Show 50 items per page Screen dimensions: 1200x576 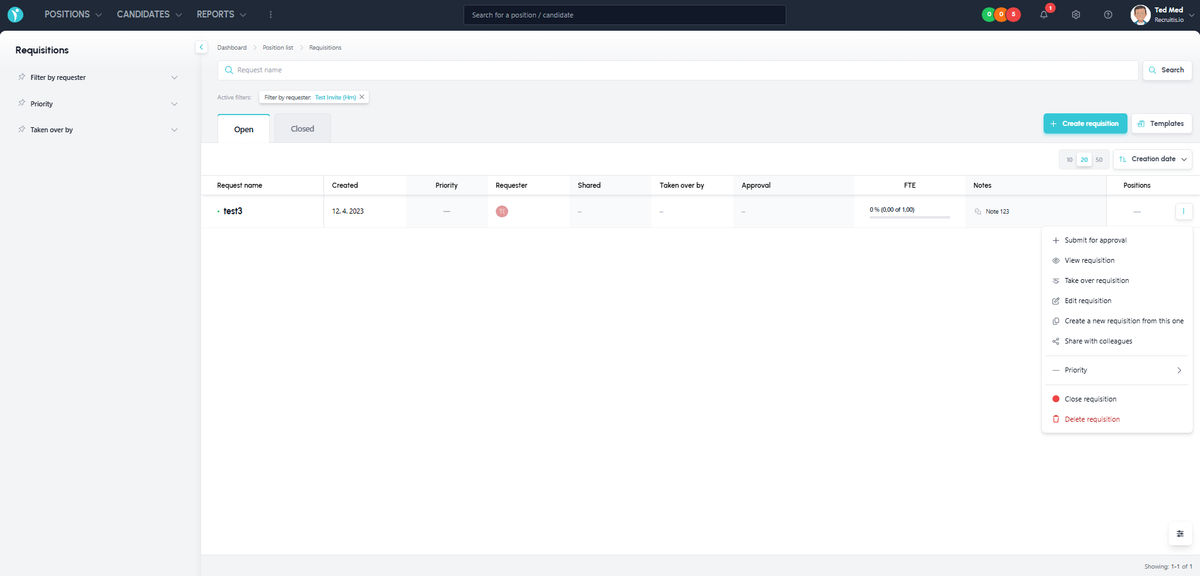pyautogui.click(x=1099, y=159)
